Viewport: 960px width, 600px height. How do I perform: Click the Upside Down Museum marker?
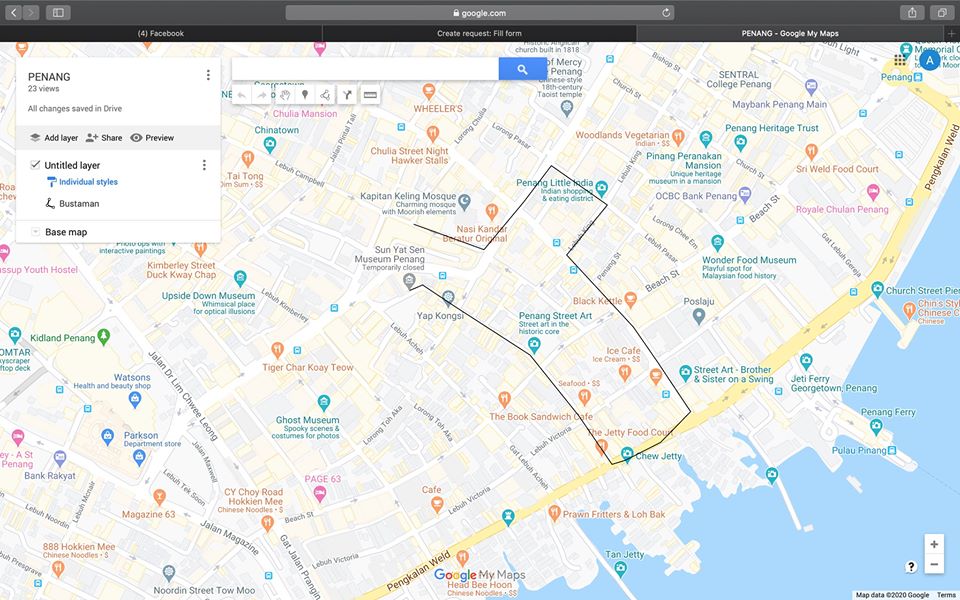[x=240, y=278]
